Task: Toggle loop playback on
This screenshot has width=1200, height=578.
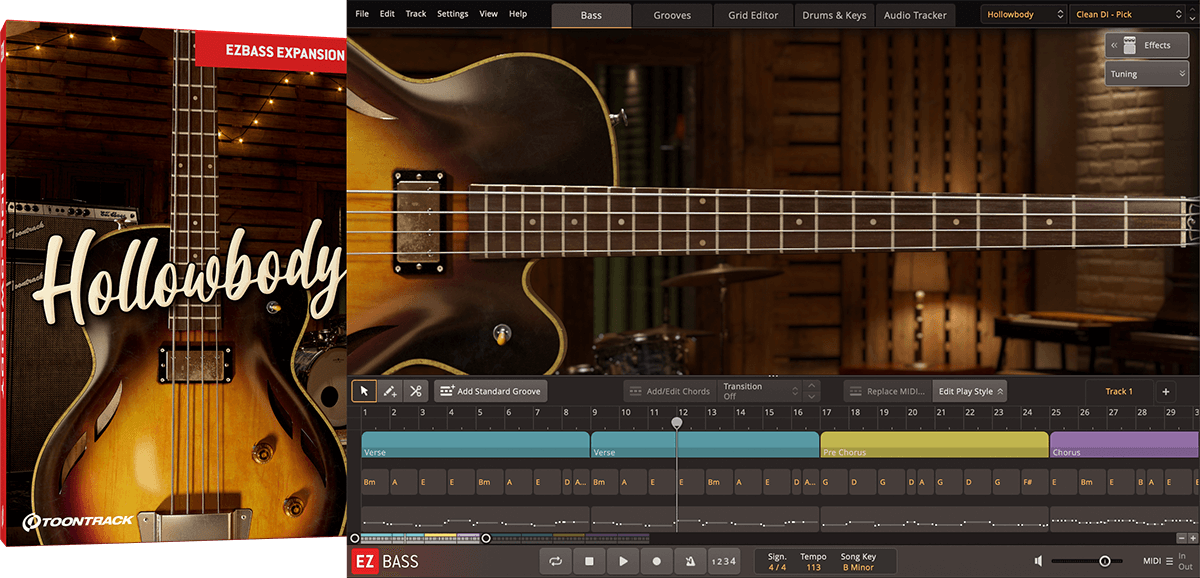Action: [x=555, y=562]
